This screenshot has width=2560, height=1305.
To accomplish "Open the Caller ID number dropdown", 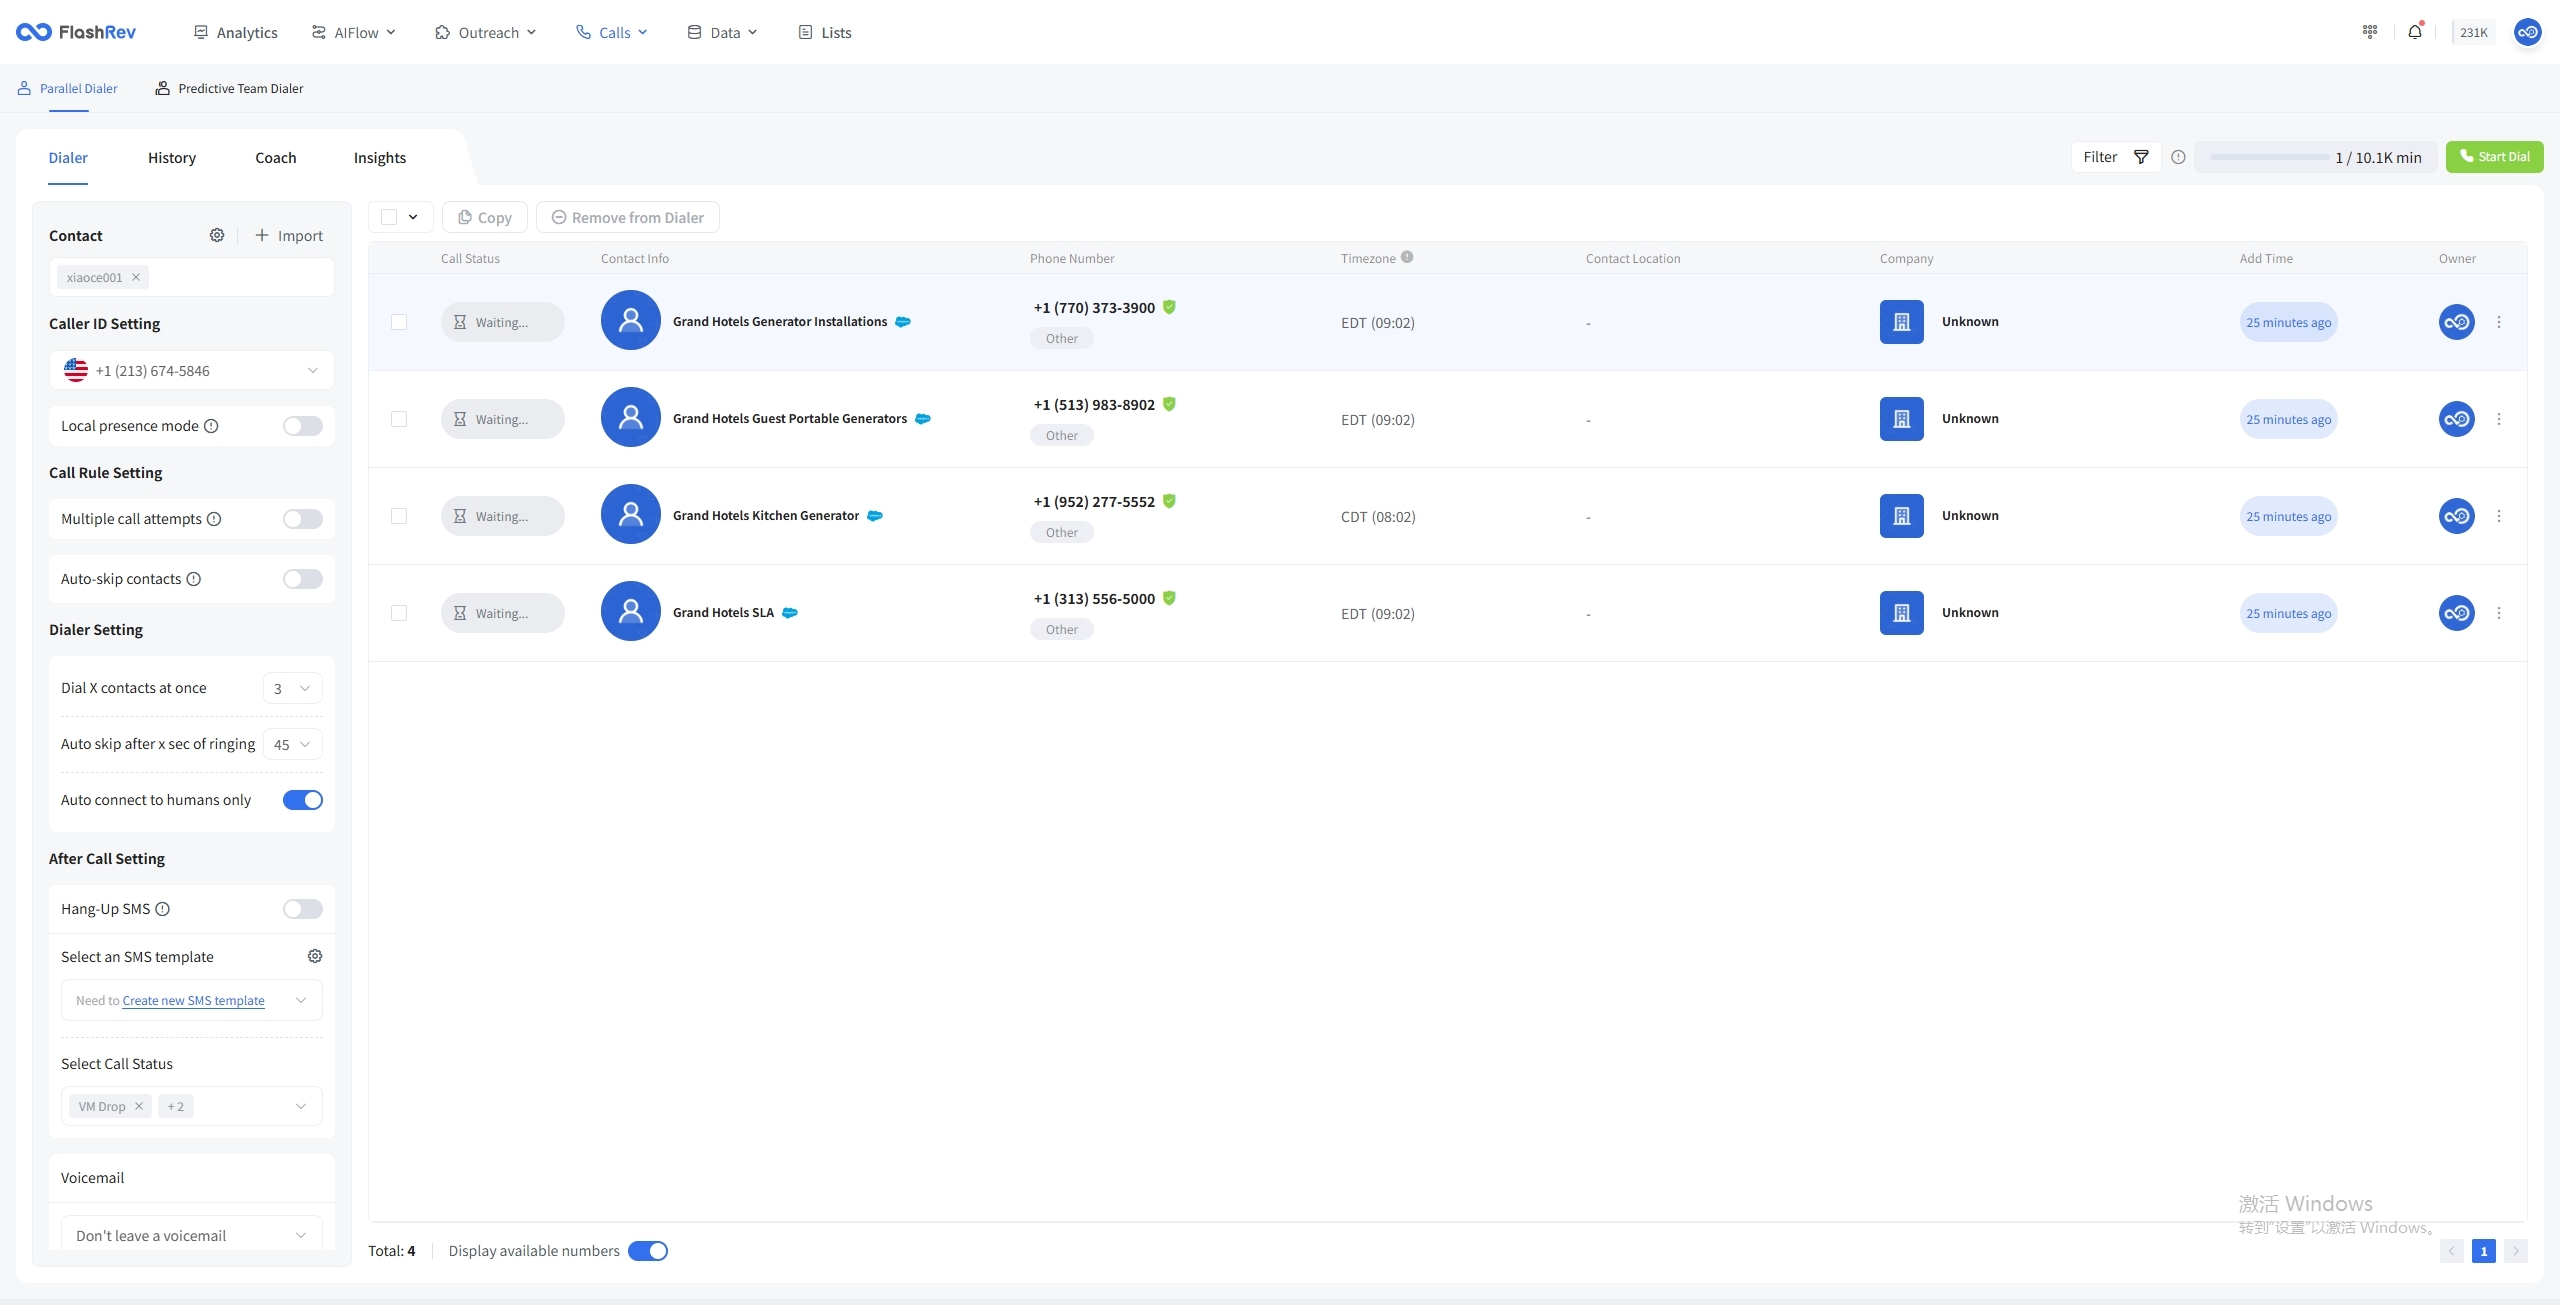I will [x=191, y=370].
